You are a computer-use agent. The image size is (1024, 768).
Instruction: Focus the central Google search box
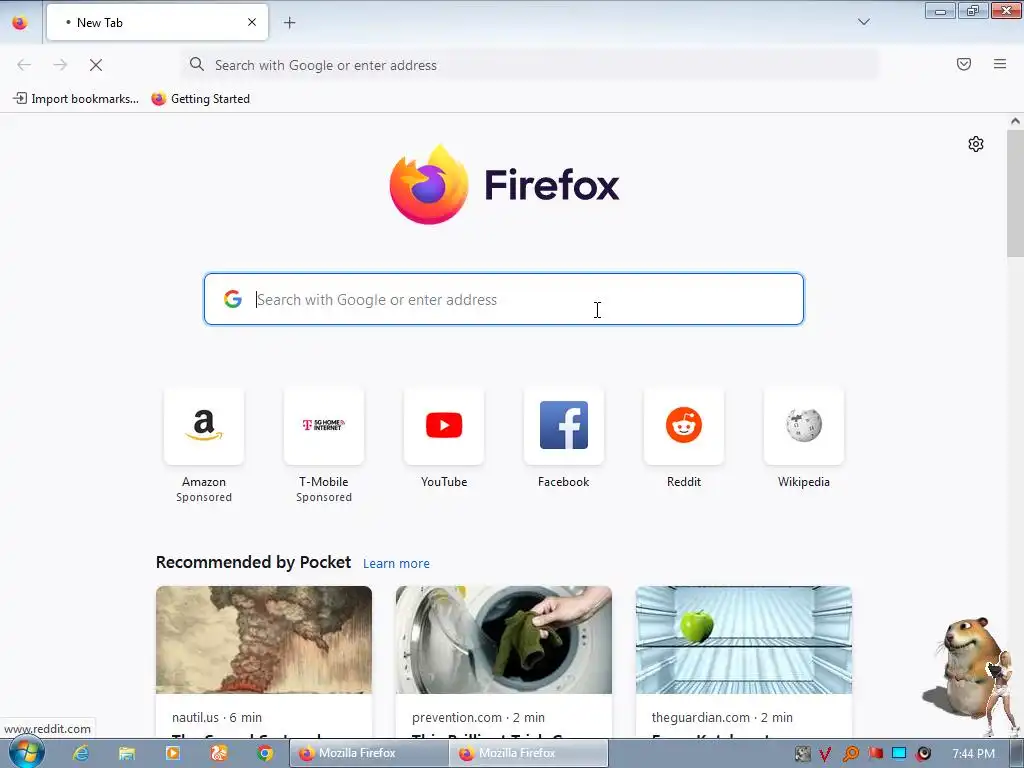504,299
